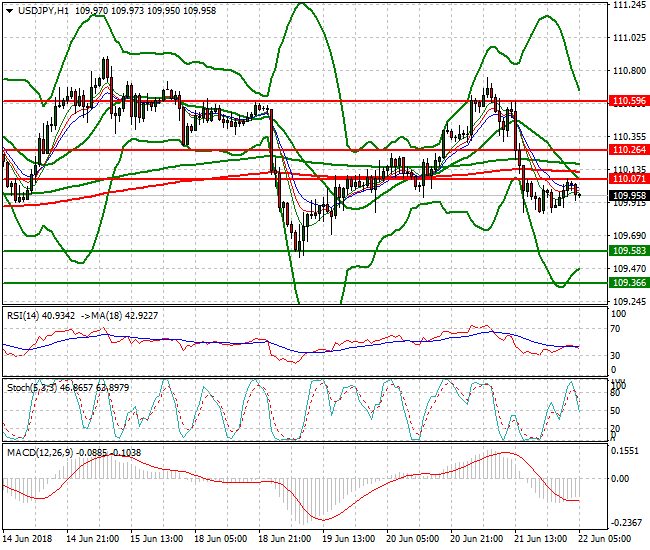Viewport: 650px width, 550px height.
Task: Click the triangle arrow beside USDJPY,H1 title
Action: (x=9, y=10)
